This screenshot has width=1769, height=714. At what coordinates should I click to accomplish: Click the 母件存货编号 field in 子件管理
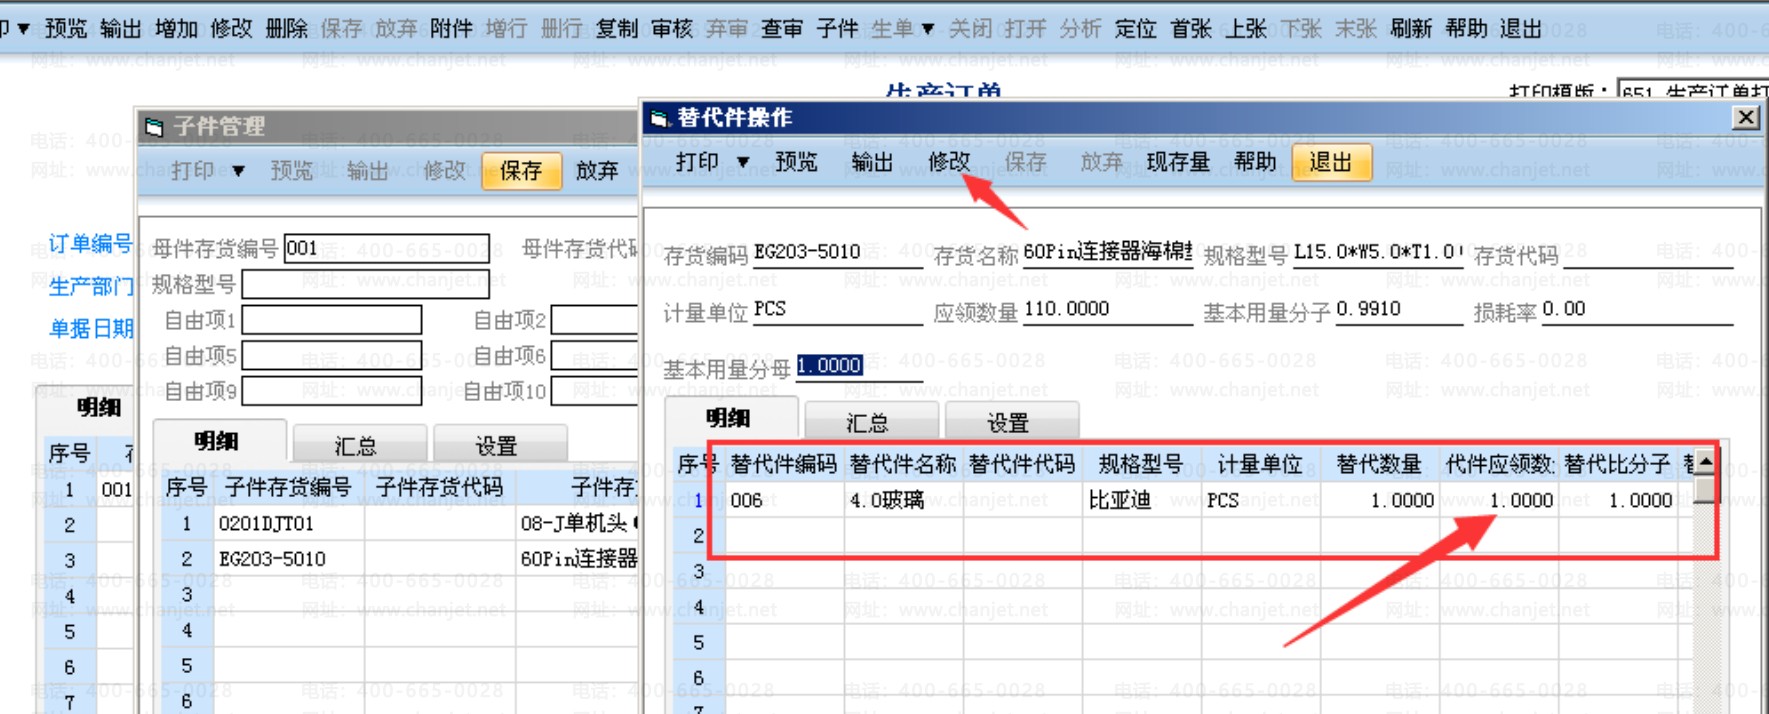tap(387, 248)
